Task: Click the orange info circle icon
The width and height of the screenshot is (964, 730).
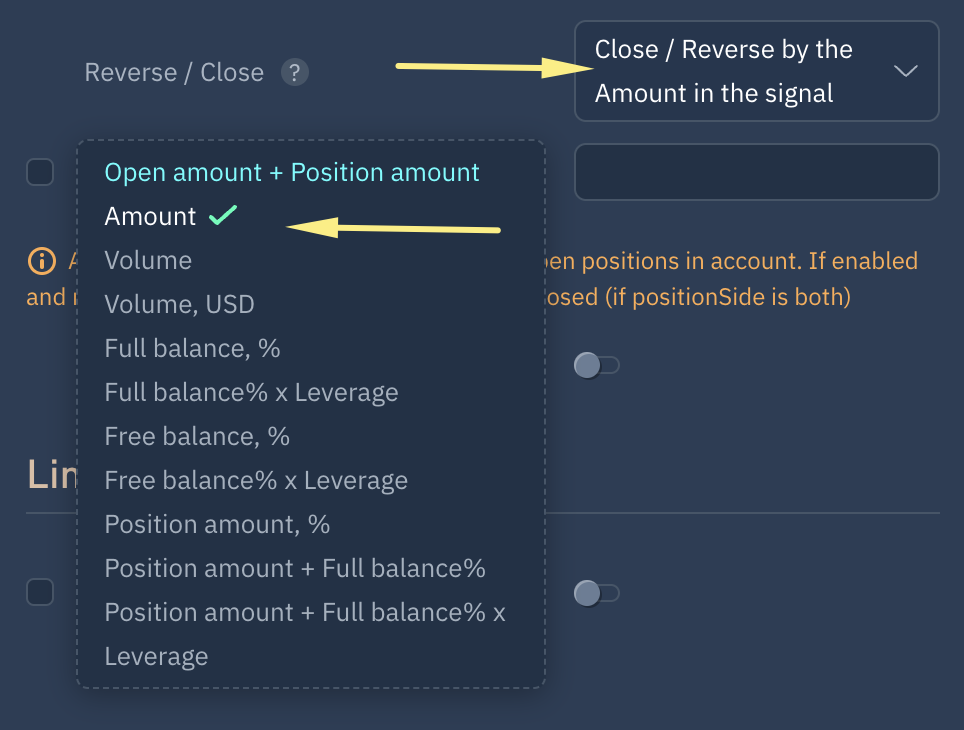Action: 41,262
